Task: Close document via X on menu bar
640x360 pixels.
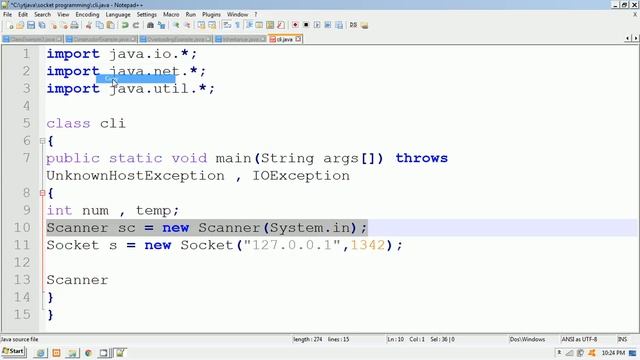Action: (x=635, y=14)
